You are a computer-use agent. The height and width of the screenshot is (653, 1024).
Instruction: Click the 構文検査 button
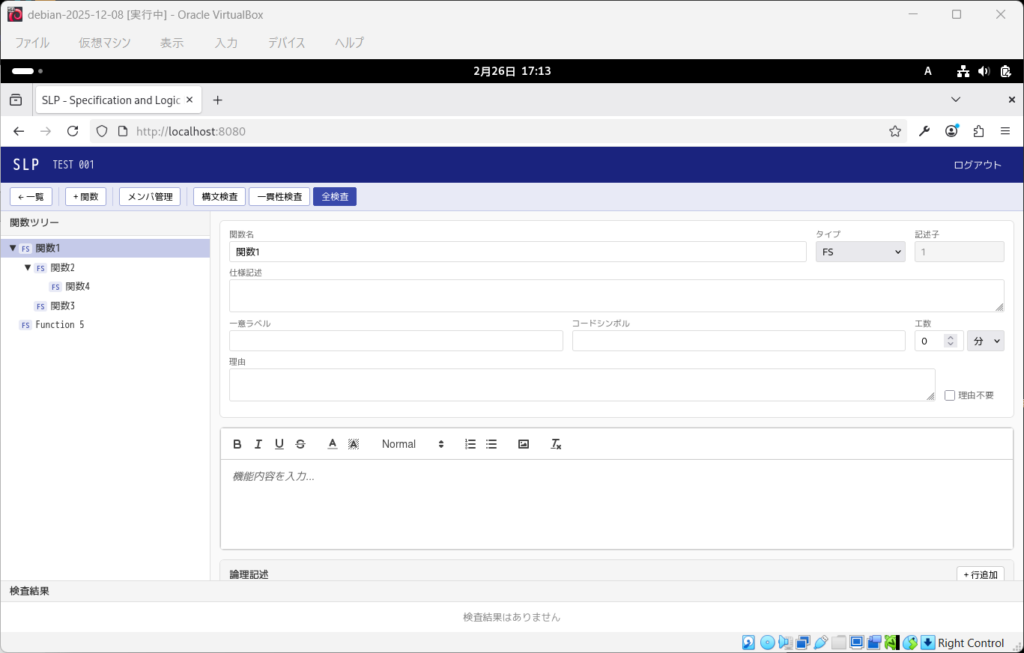tap(217, 197)
